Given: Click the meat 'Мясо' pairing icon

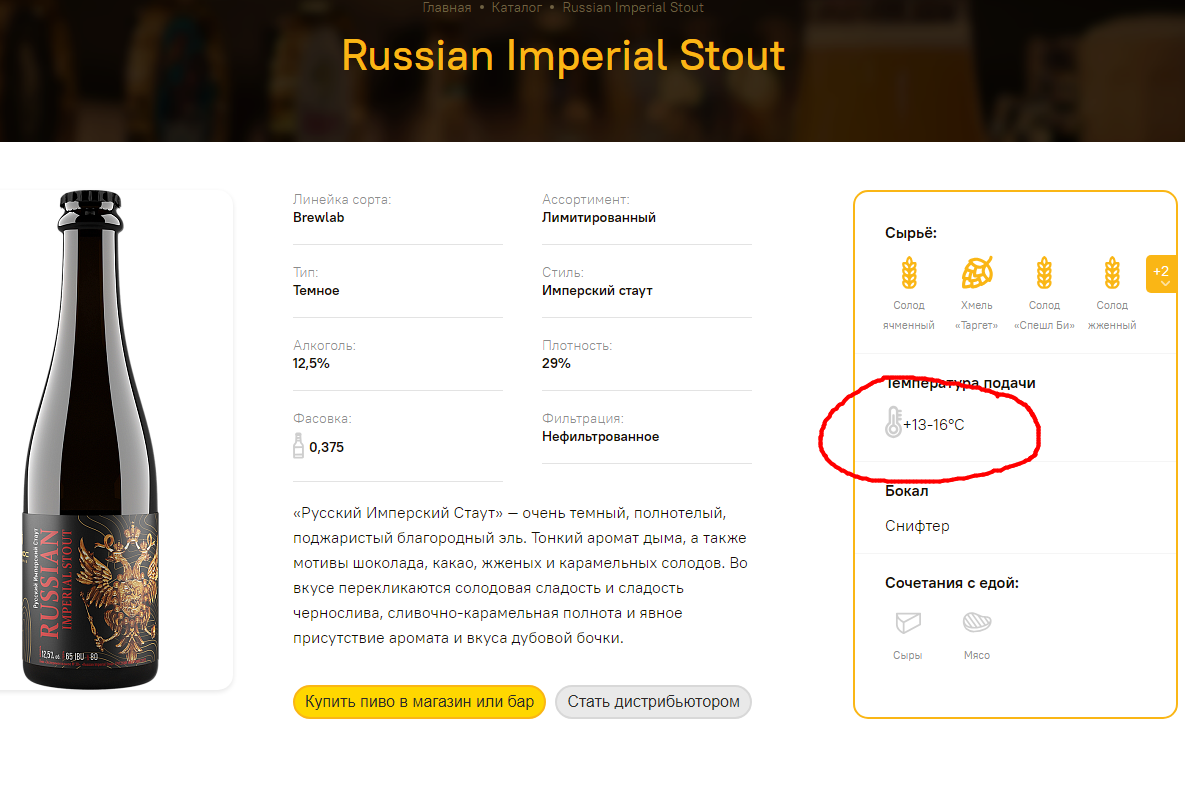Looking at the screenshot, I should (x=976, y=622).
